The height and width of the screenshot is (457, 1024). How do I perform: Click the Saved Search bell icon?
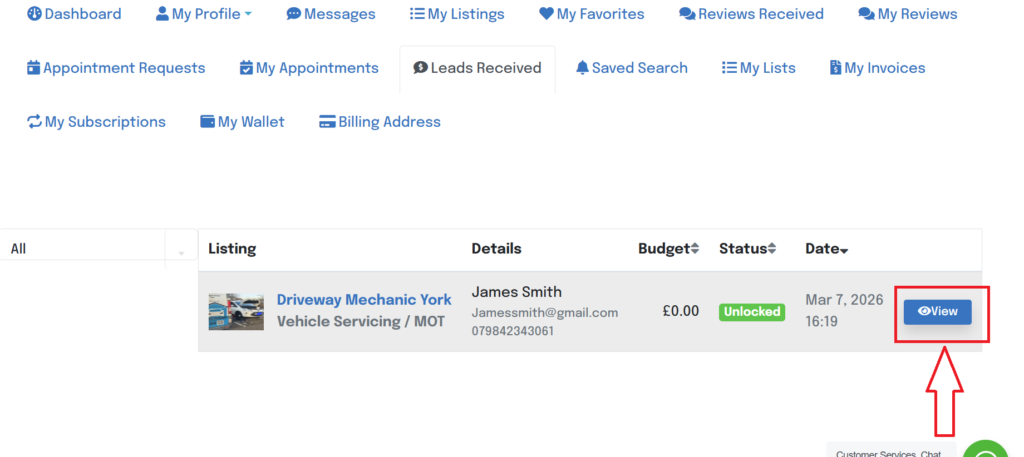click(x=582, y=68)
